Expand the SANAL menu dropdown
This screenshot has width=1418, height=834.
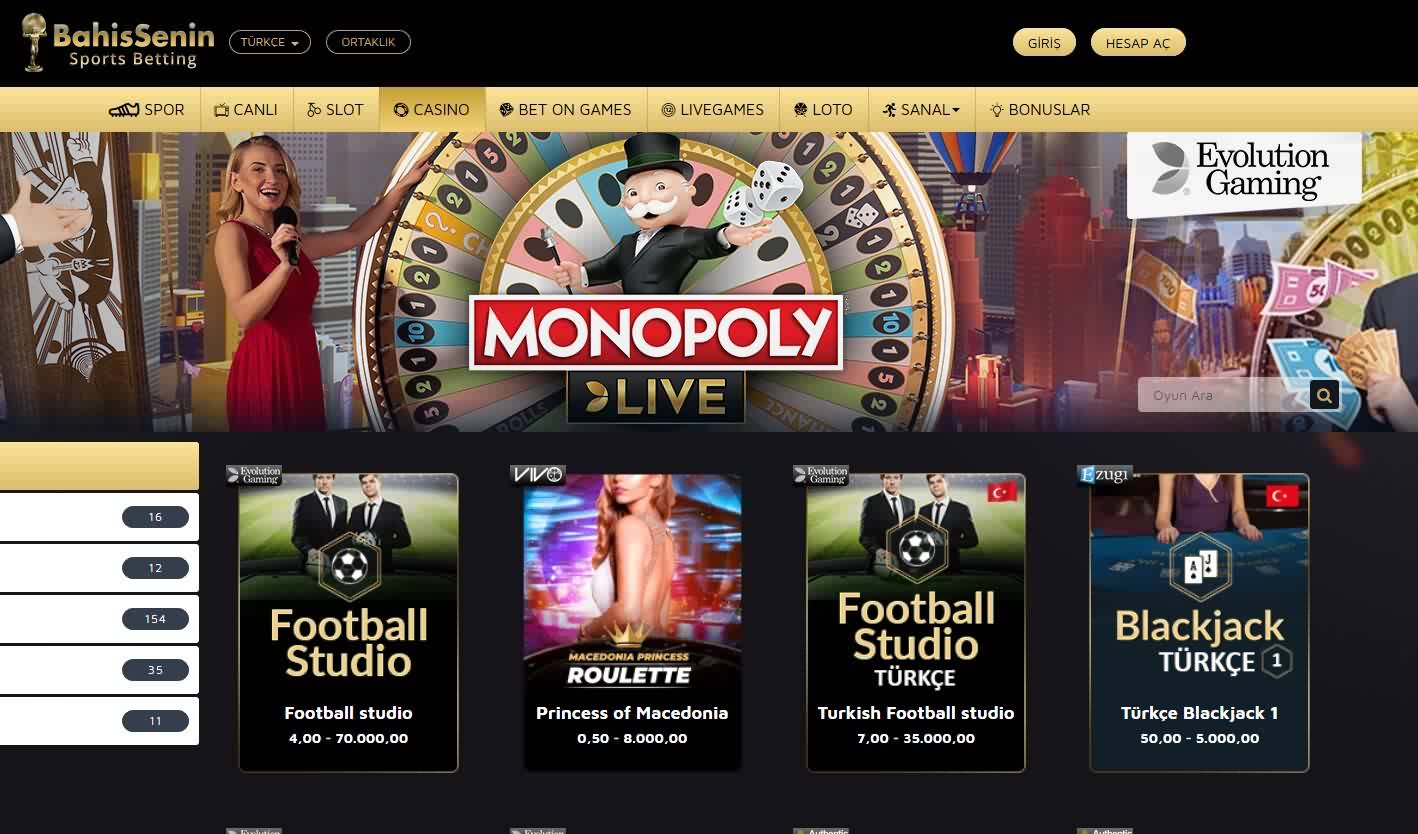[x=921, y=110]
